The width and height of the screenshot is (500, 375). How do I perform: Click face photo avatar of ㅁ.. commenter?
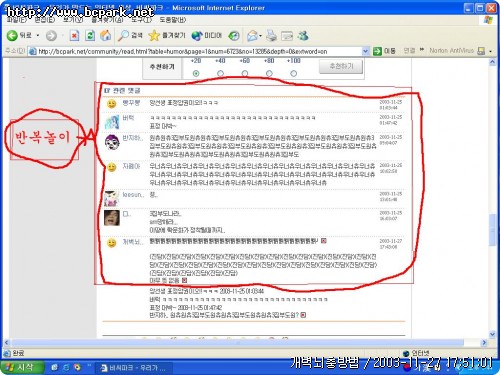click(x=112, y=218)
